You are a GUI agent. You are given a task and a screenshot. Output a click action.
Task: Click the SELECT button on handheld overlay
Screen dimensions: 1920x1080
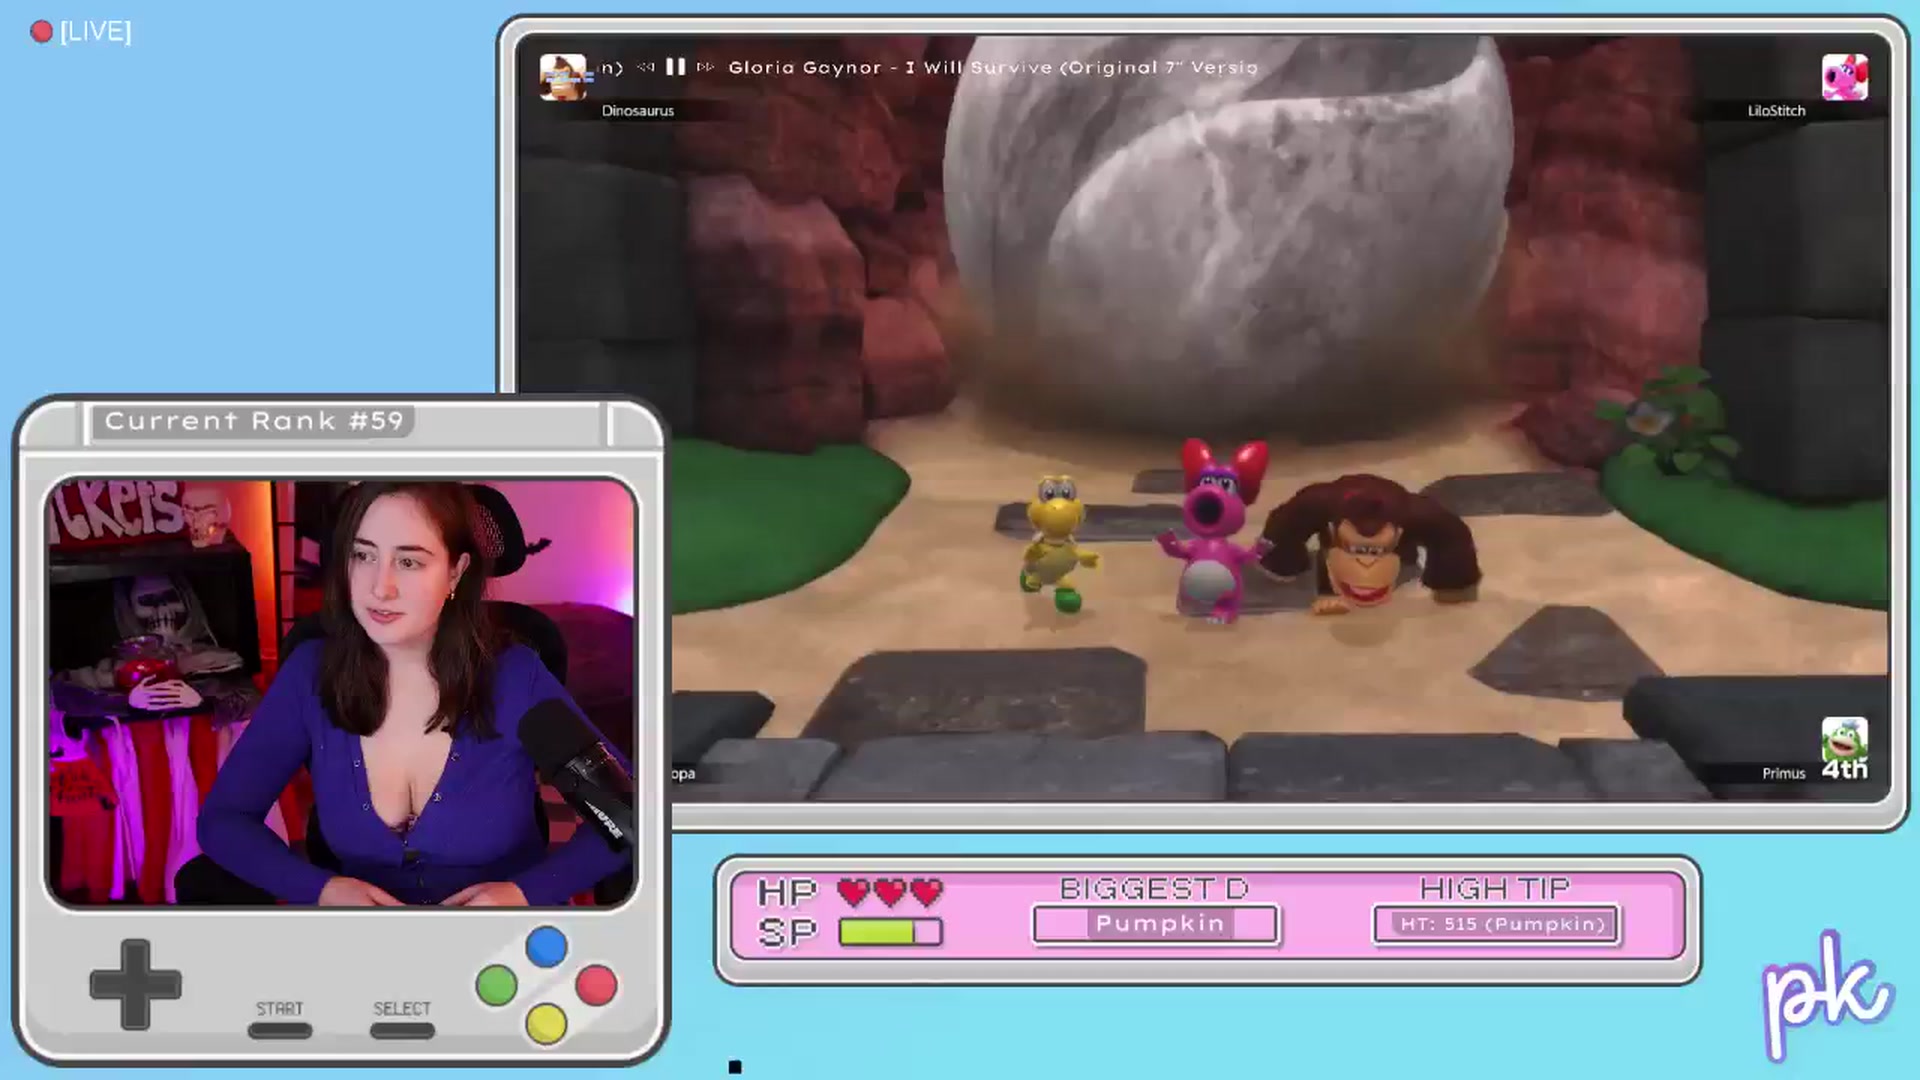coord(402,1029)
